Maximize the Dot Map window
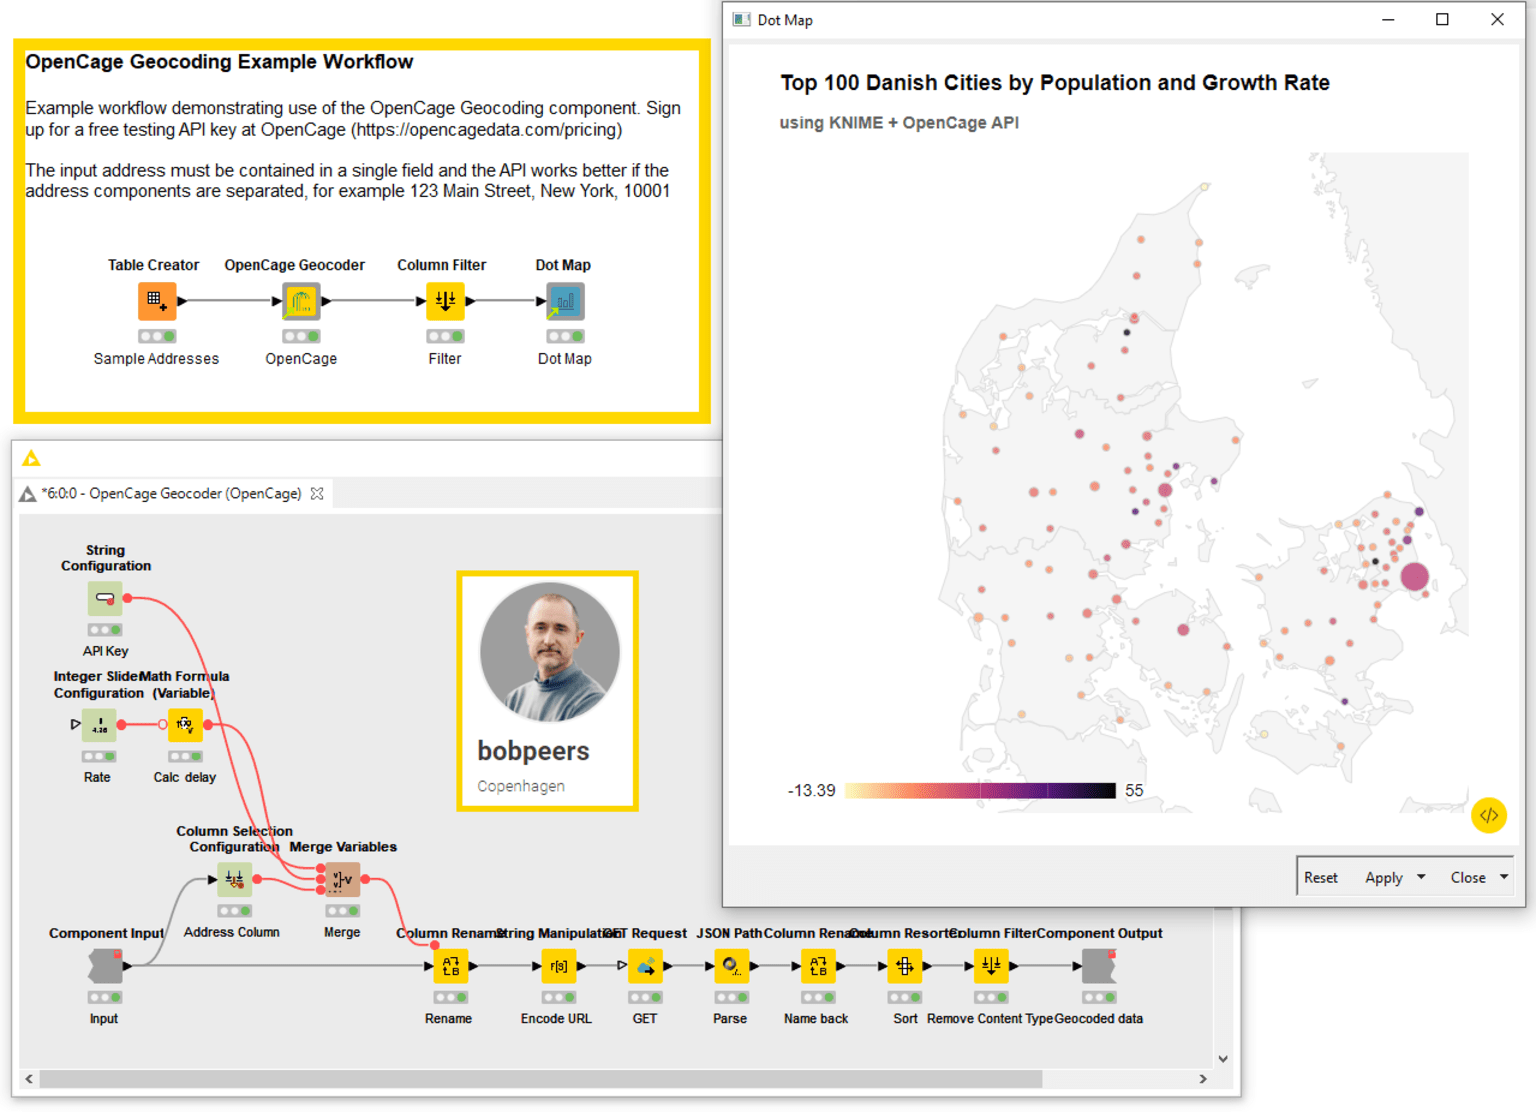Screen dimensions: 1536x1112 pyautogui.click(x=1442, y=20)
